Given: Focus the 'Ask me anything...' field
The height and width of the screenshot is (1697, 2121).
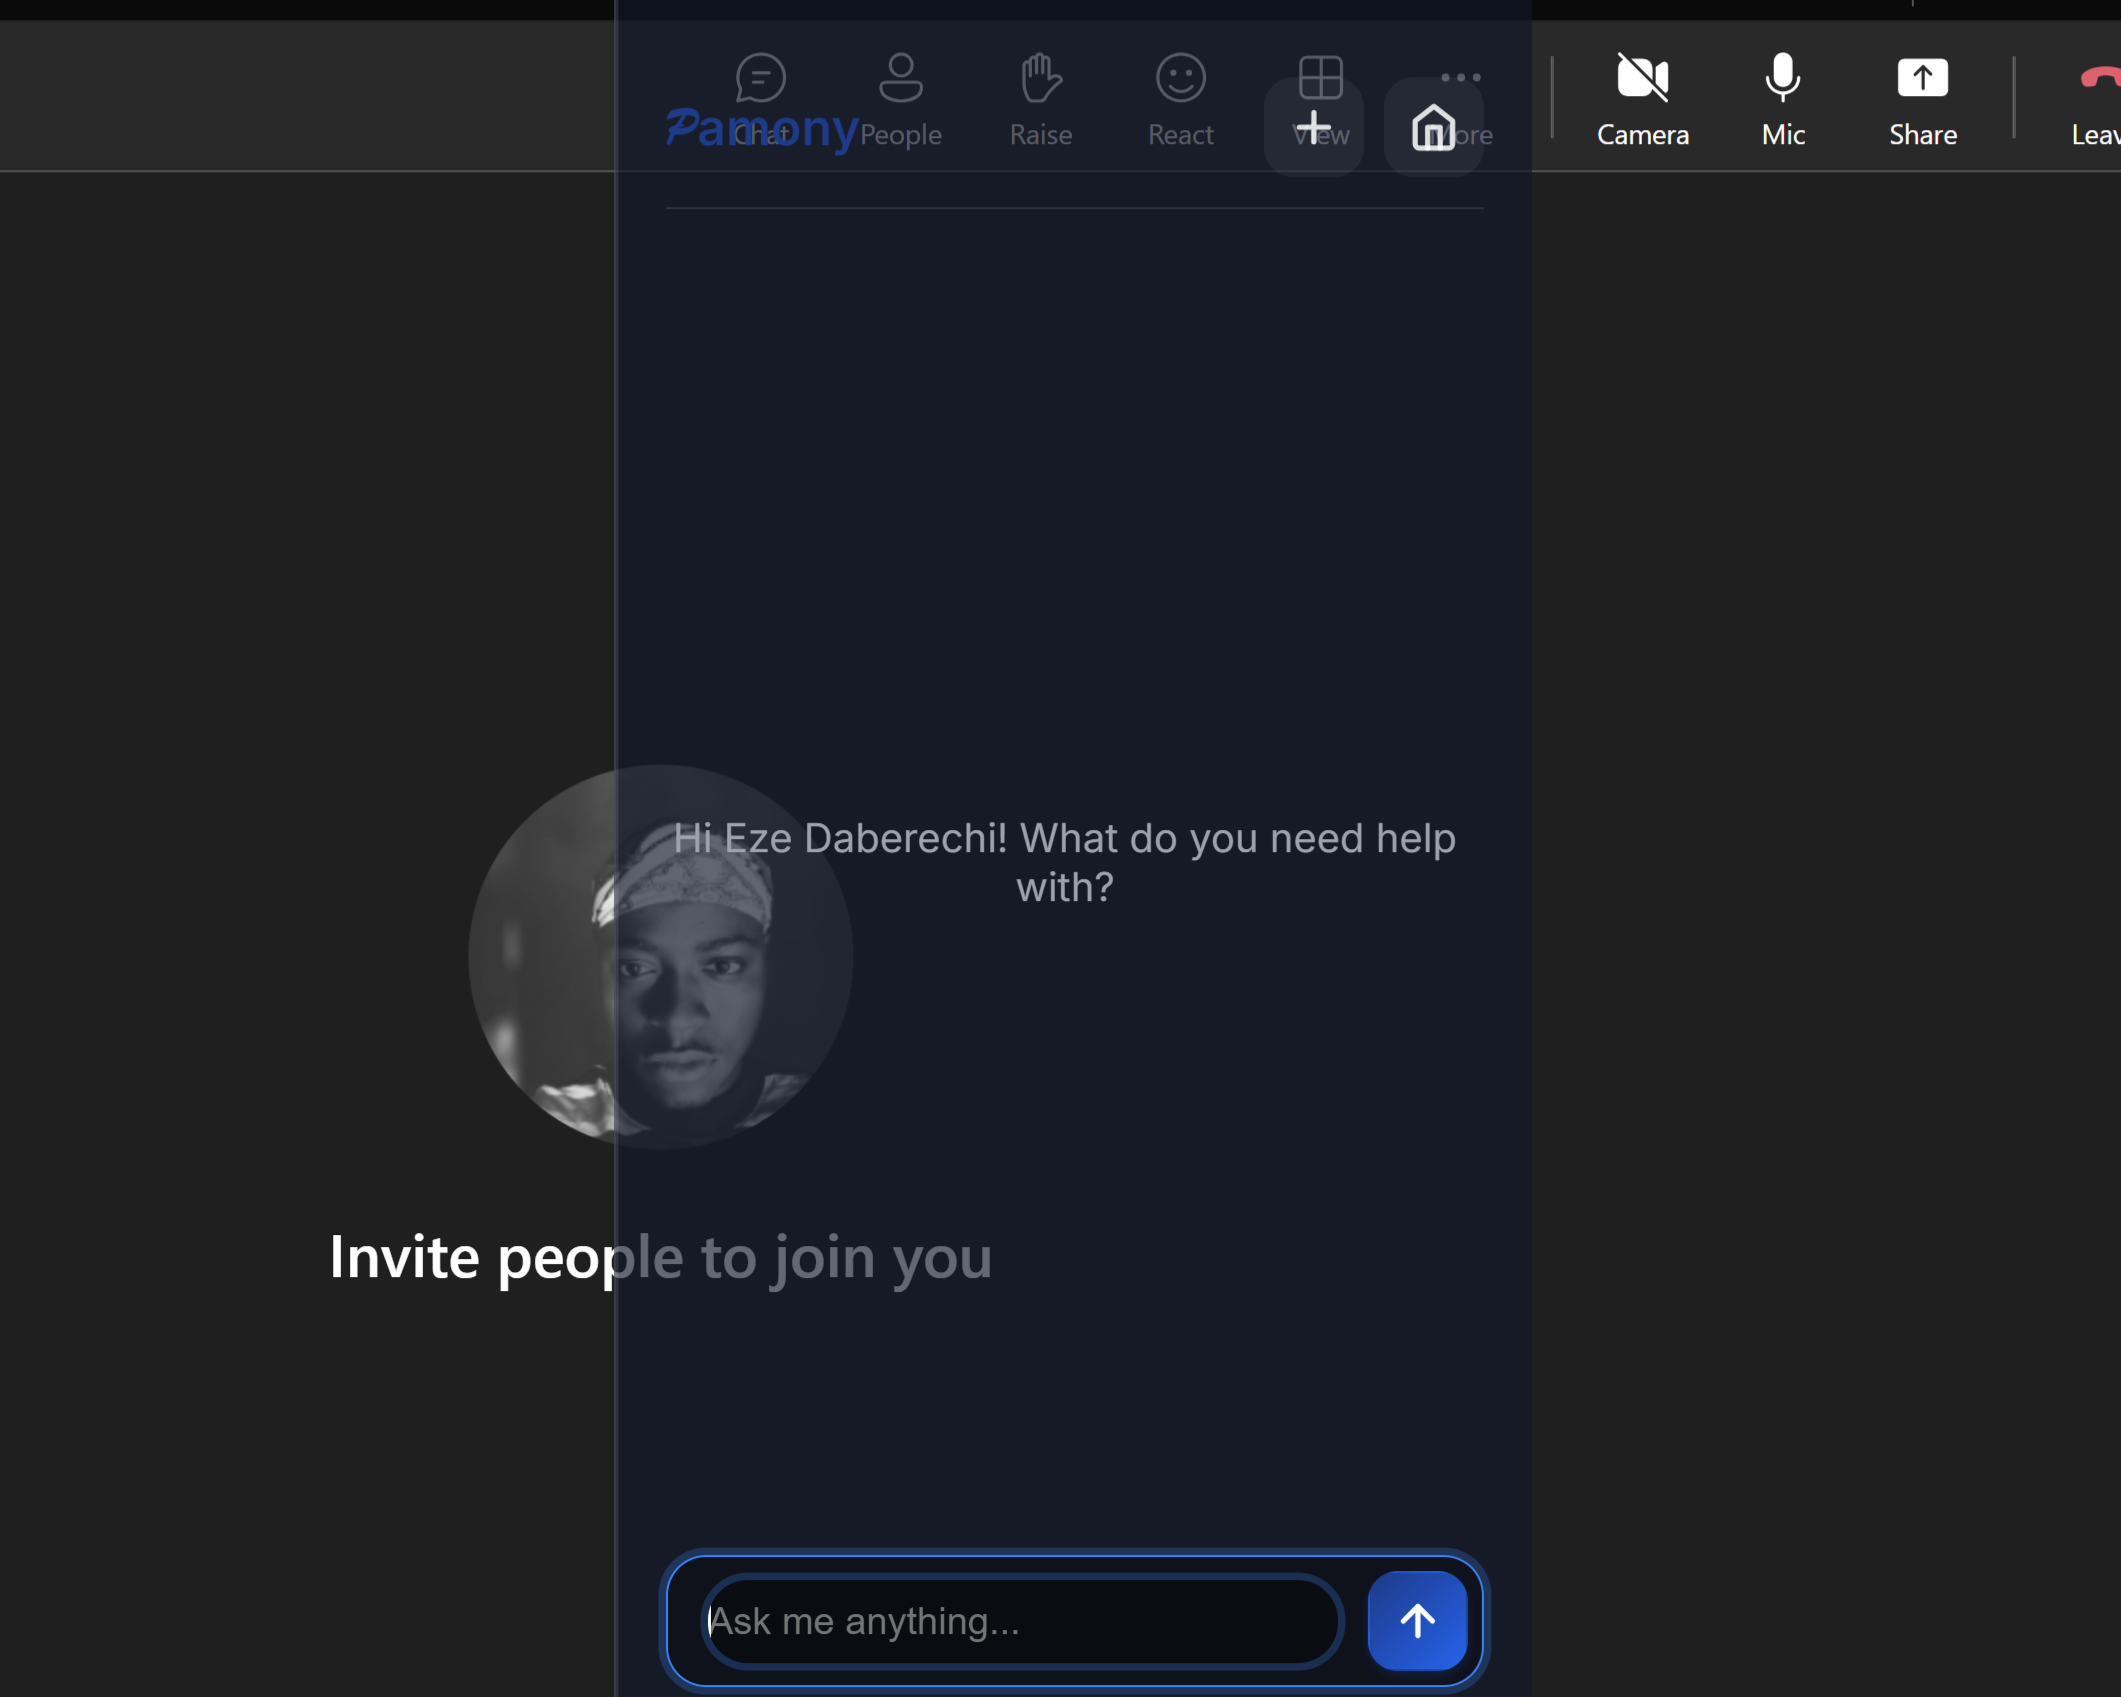Looking at the screenshot, I should coord(1020,1620).
